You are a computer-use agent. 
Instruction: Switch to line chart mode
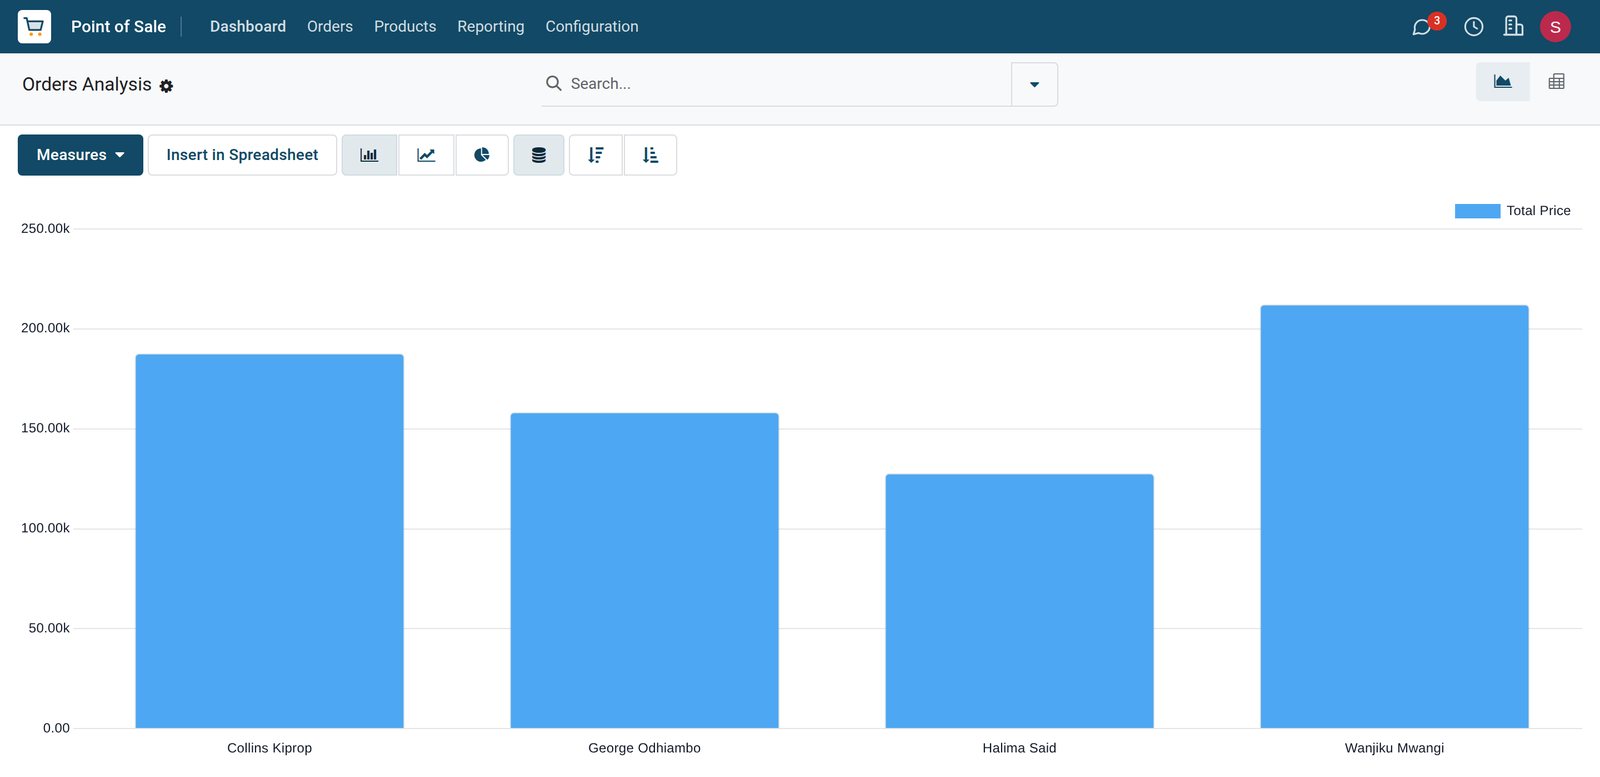426,155
